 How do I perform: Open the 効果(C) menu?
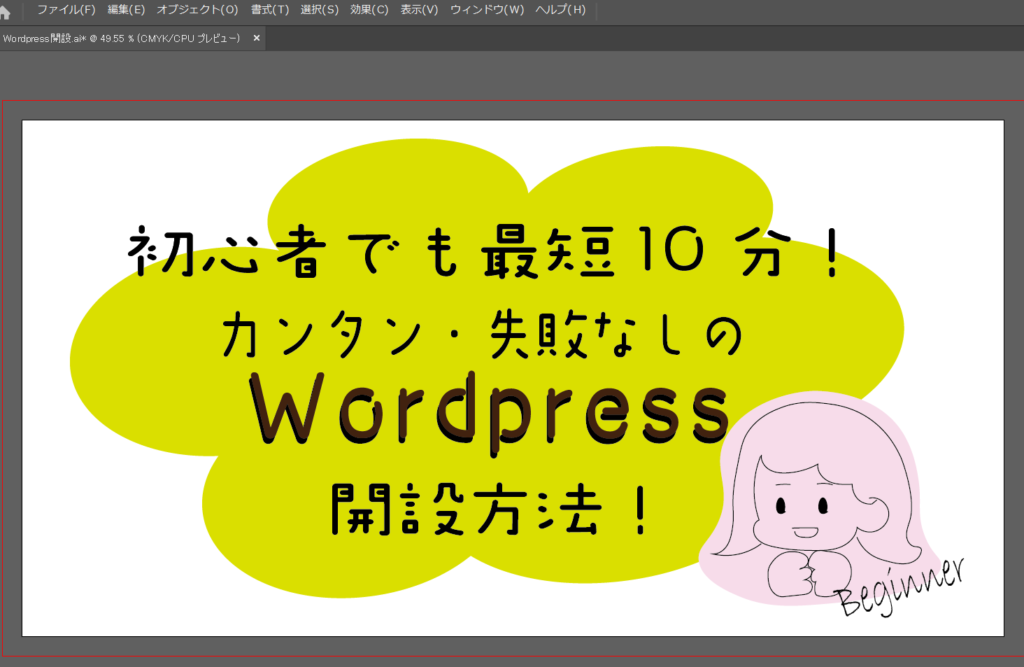coord(369,10)
